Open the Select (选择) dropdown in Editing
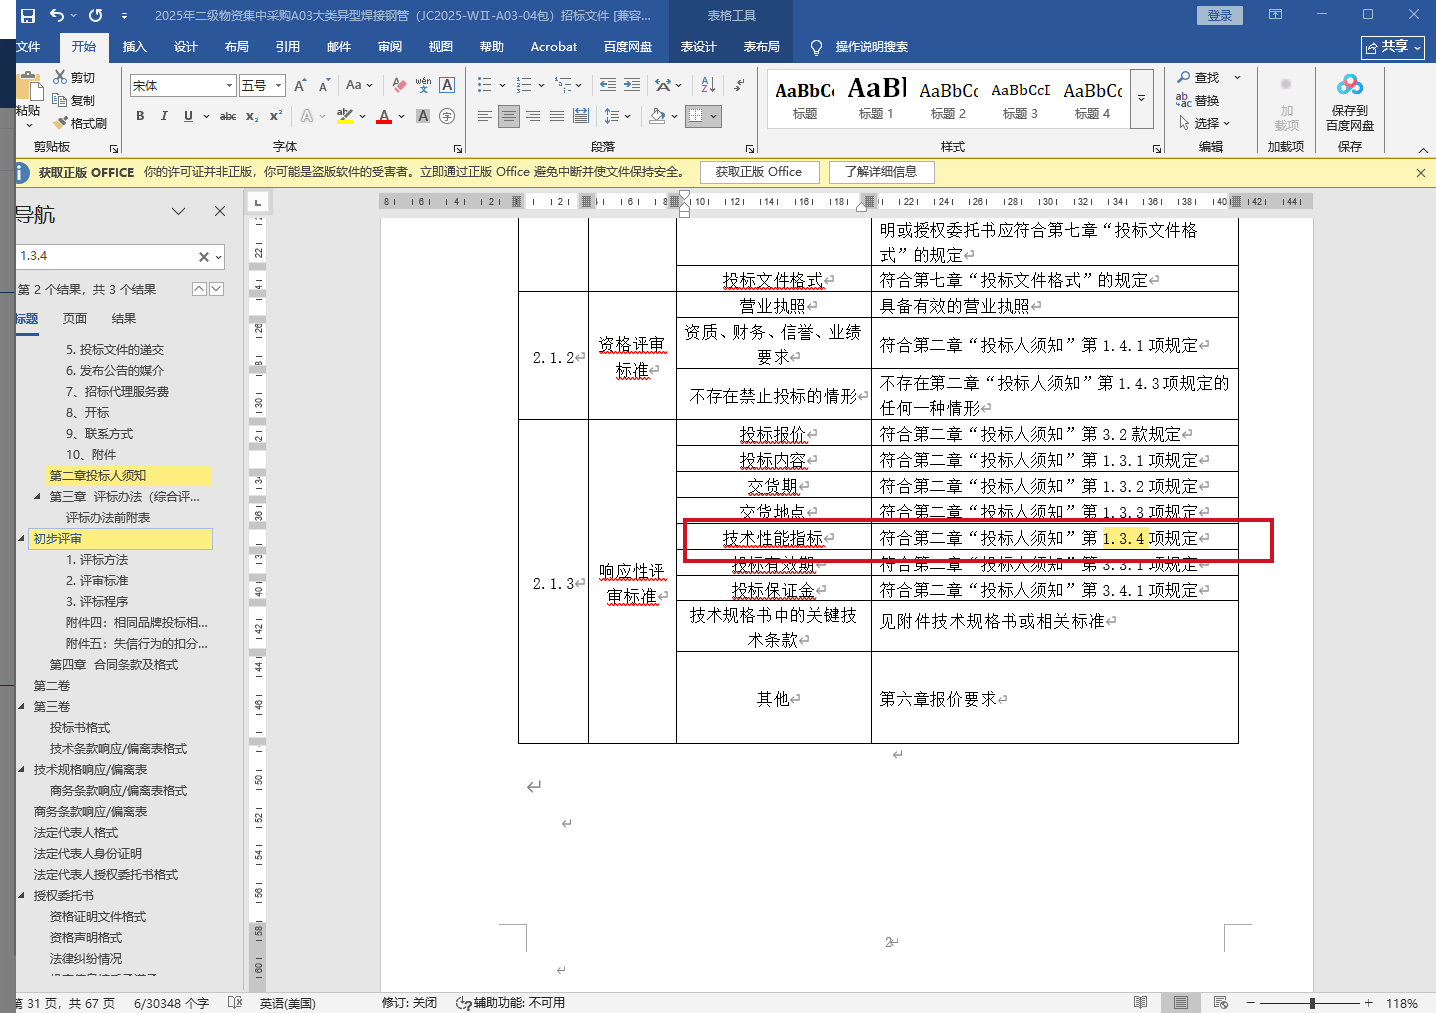 point(1204,123)
